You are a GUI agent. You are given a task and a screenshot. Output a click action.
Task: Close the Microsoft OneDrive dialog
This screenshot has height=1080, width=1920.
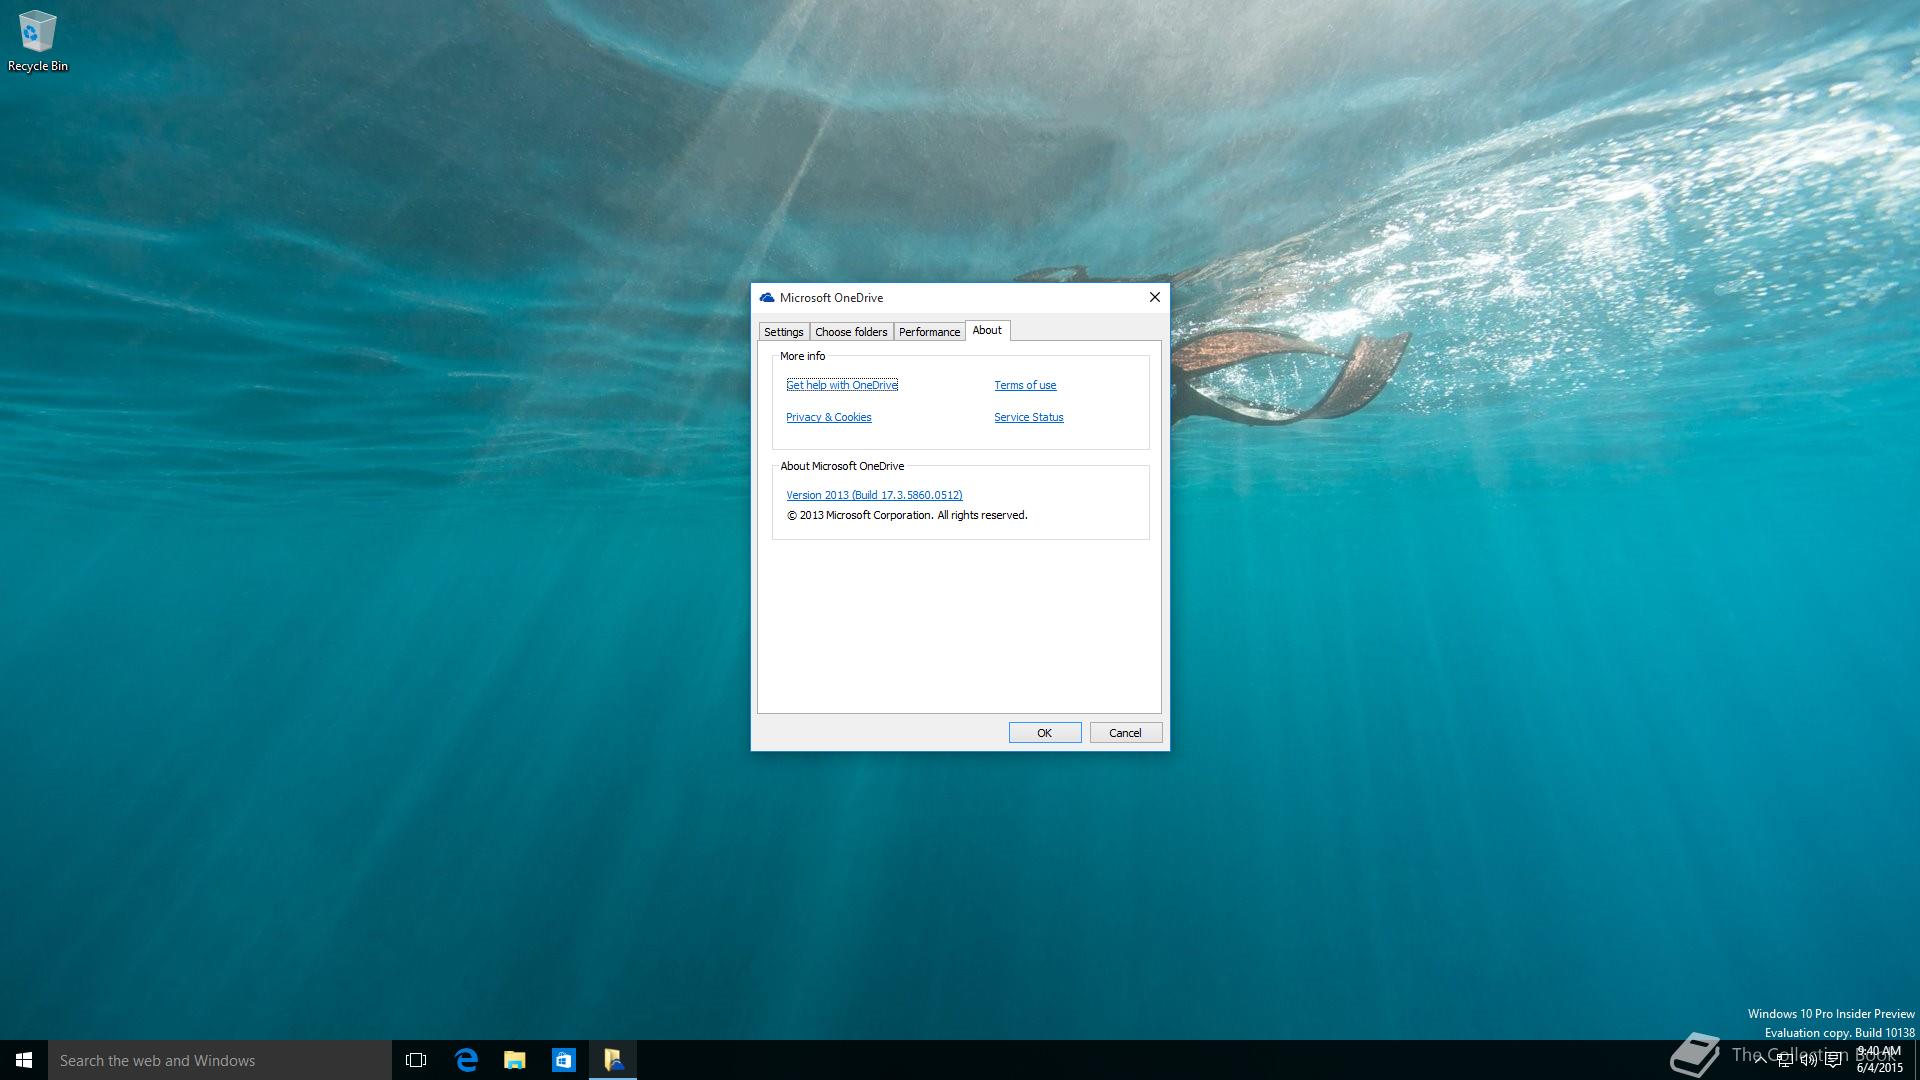[1155, 297]
